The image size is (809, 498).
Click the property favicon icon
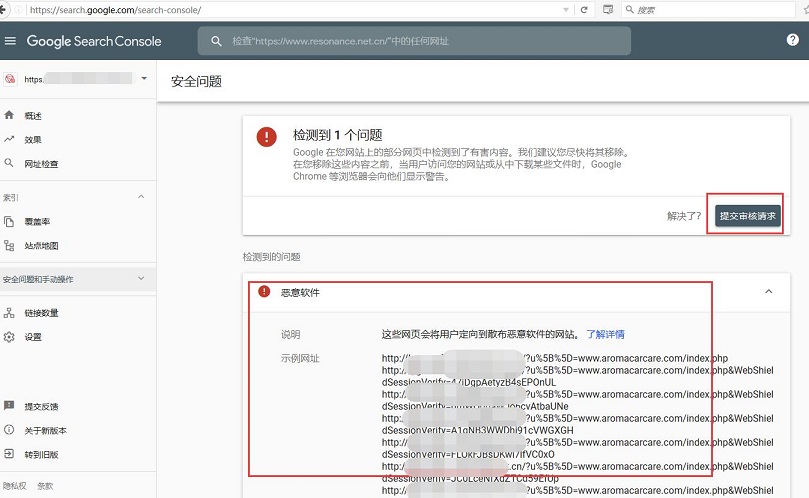click(x=10, y=79)
